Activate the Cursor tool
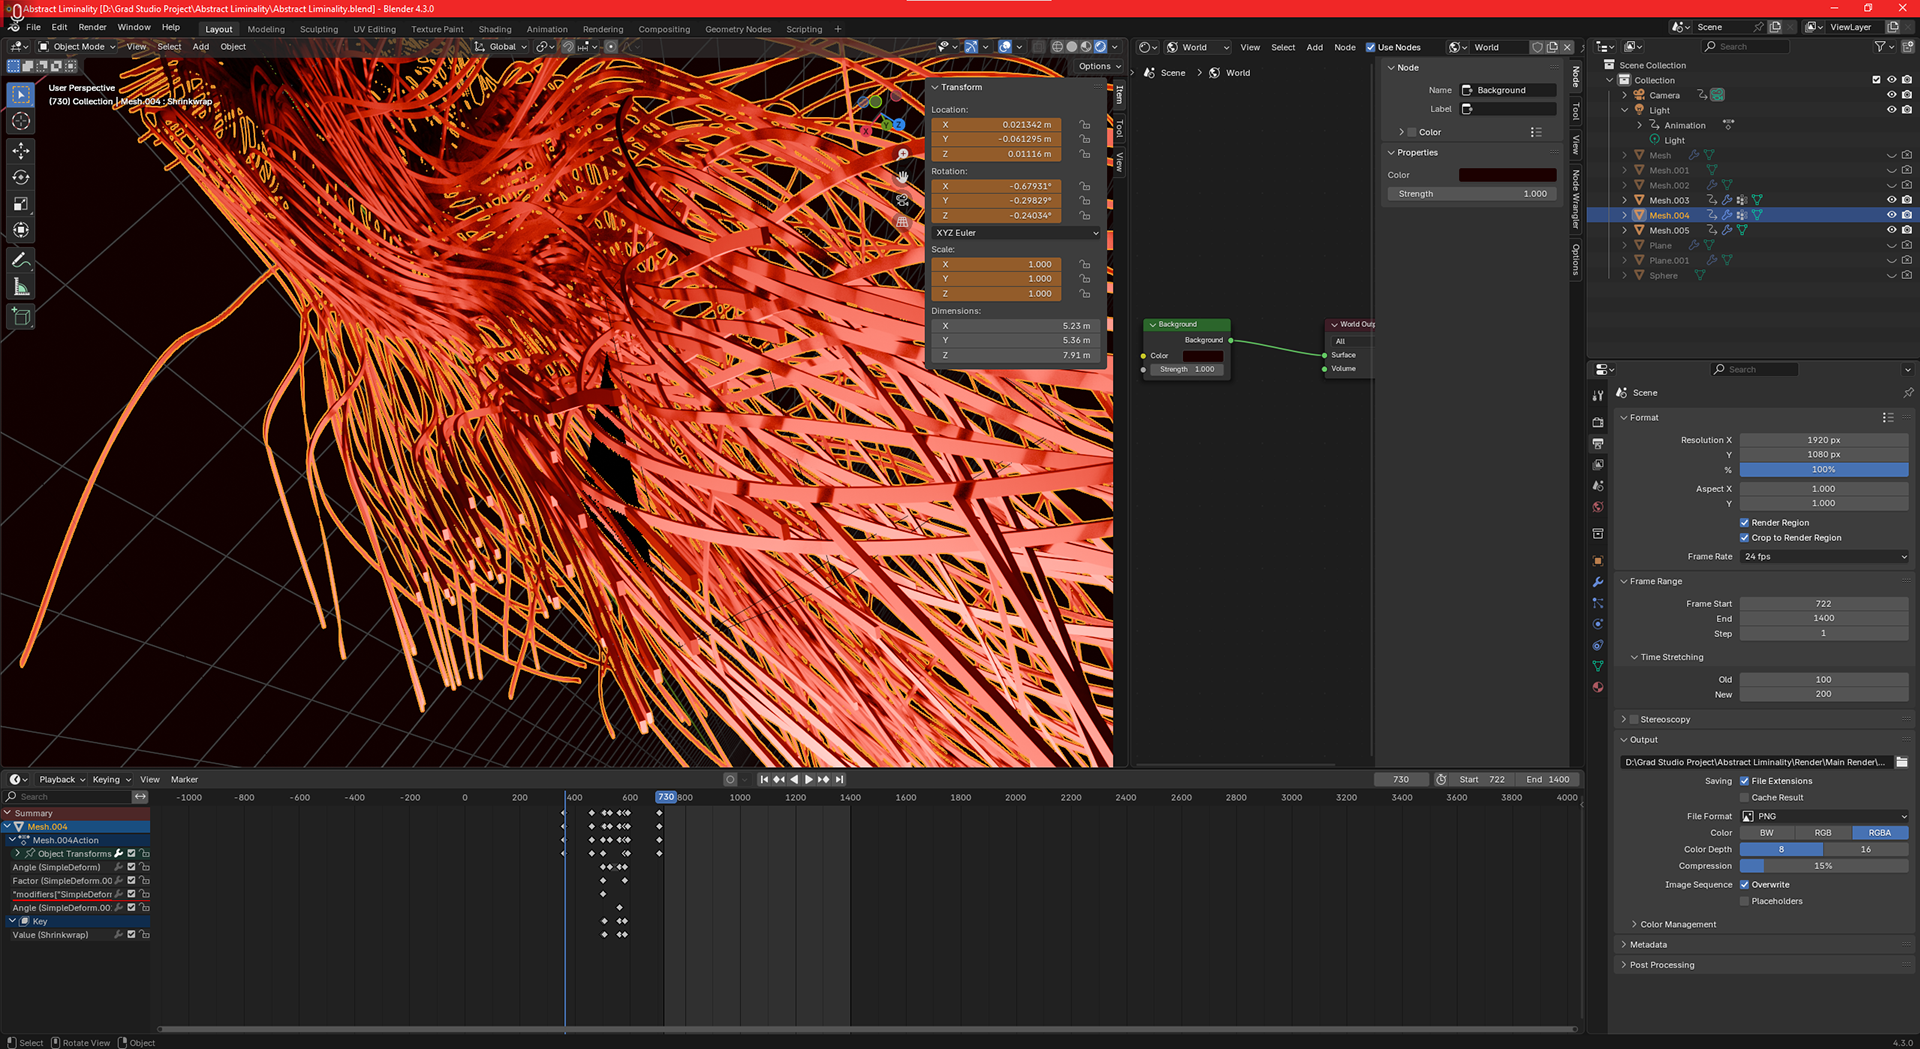The image size is (1920, 1049). [x=21, y=121]
